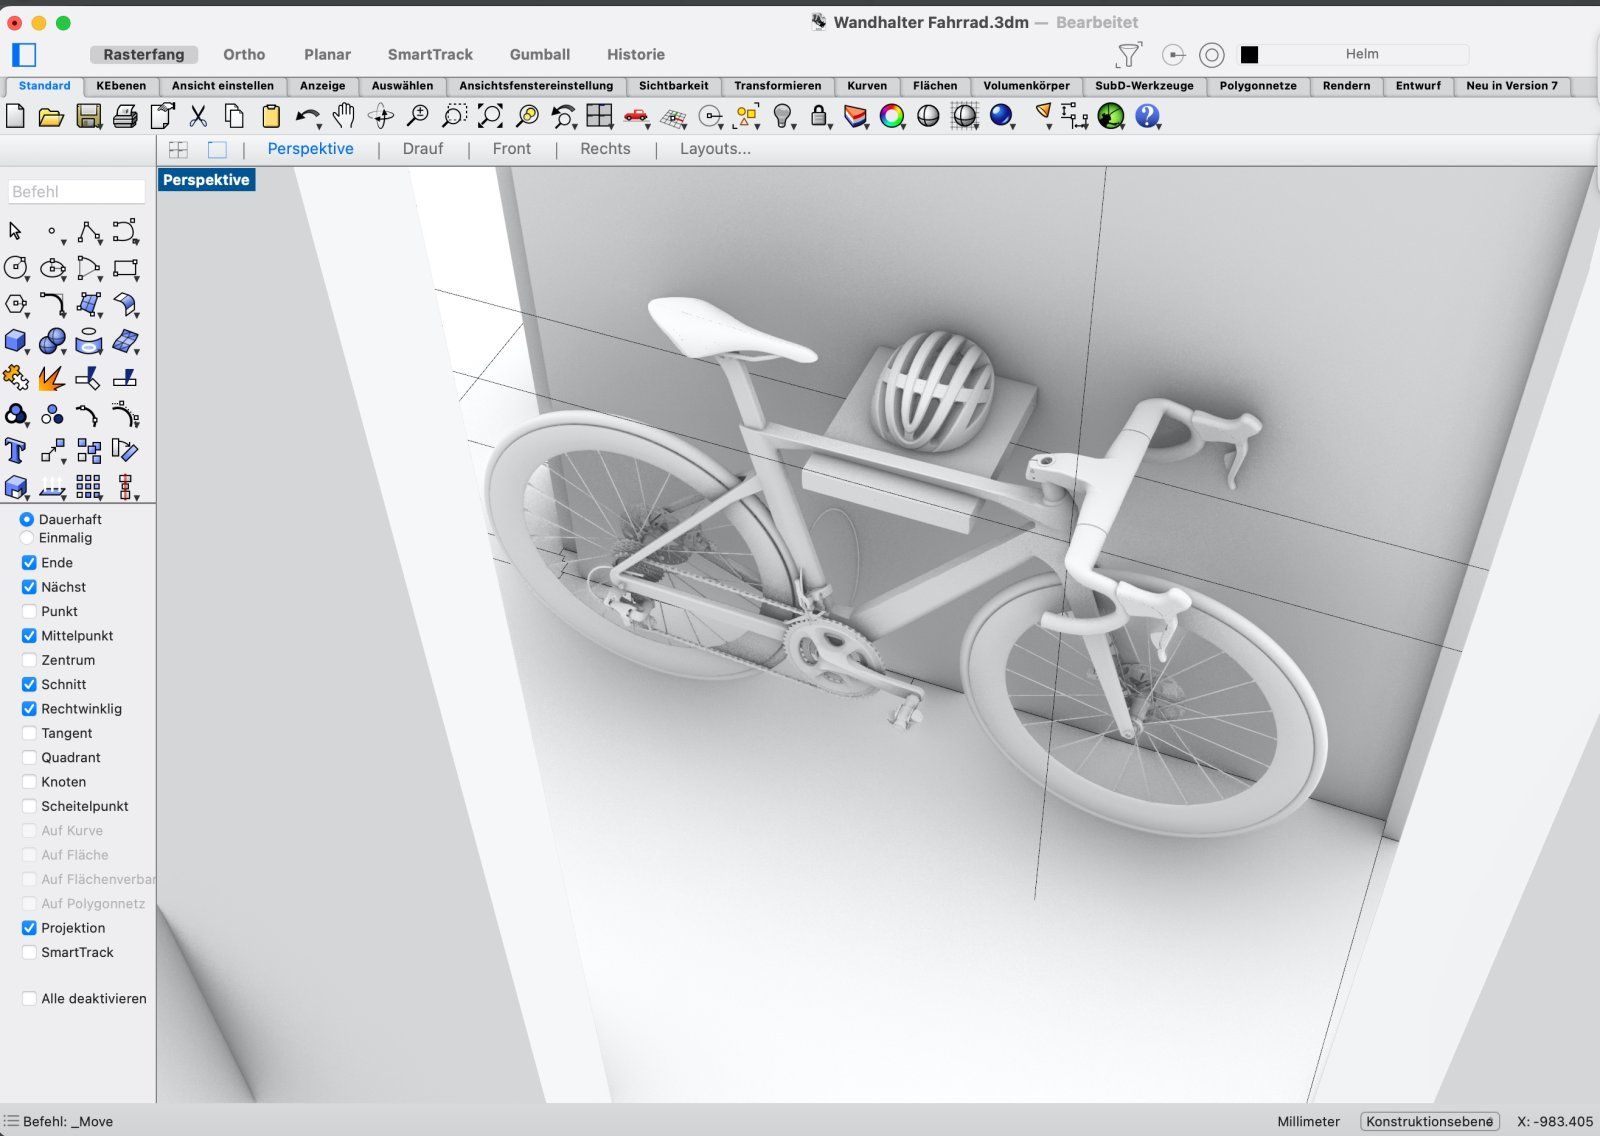Viewport: 1600px width, 1136px height.
Task: Open the Helm layer dropdown
Action: 1361,54
